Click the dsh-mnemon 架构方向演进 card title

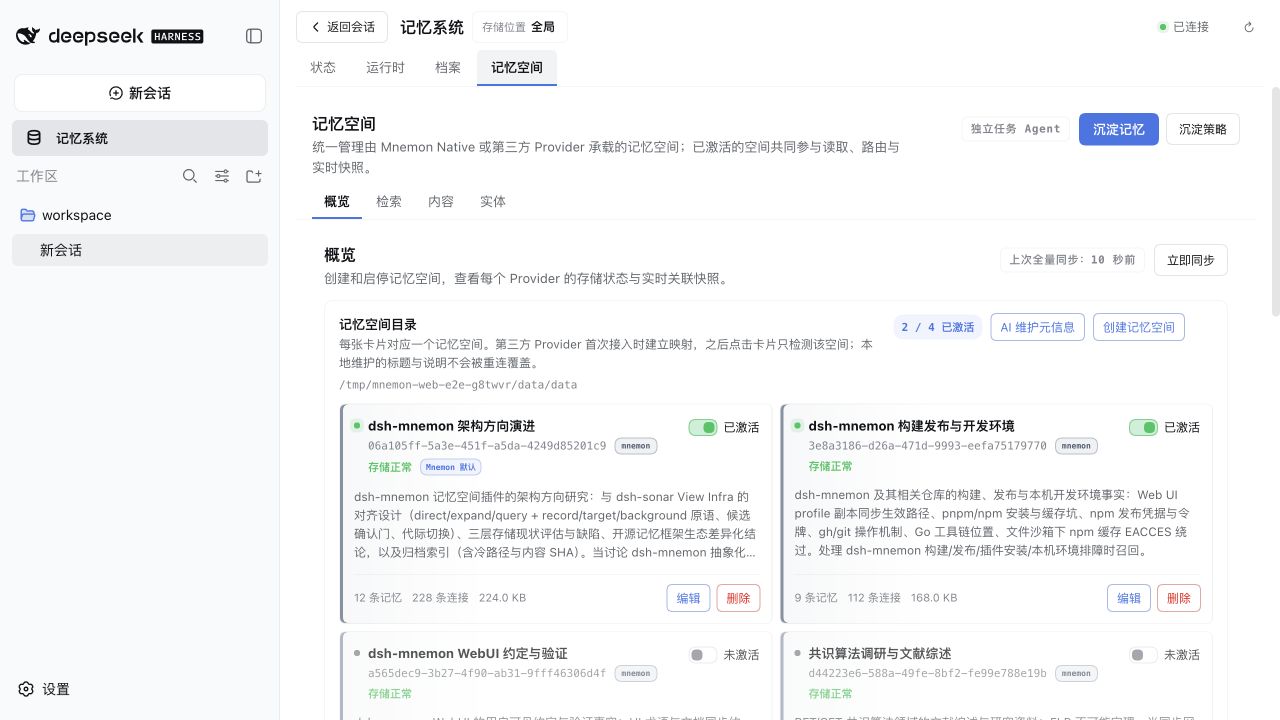point(451,426)
